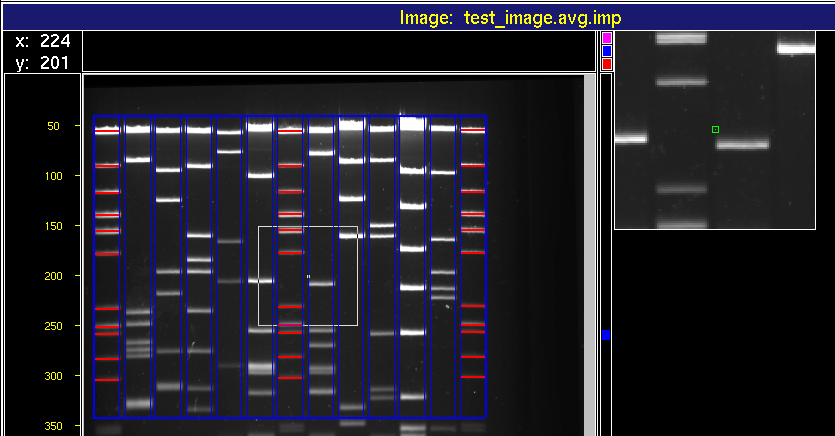Viewport: 835px width, 436px height.
Task: Click the brightest band in preview's top right
Action: (796, 49)
